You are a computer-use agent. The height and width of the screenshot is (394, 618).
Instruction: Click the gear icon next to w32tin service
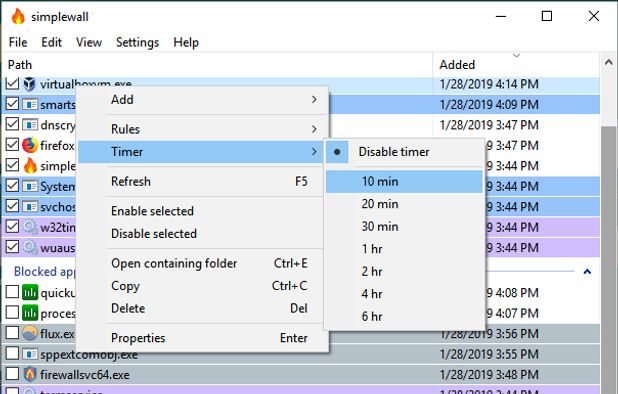[x=30, y=227]
